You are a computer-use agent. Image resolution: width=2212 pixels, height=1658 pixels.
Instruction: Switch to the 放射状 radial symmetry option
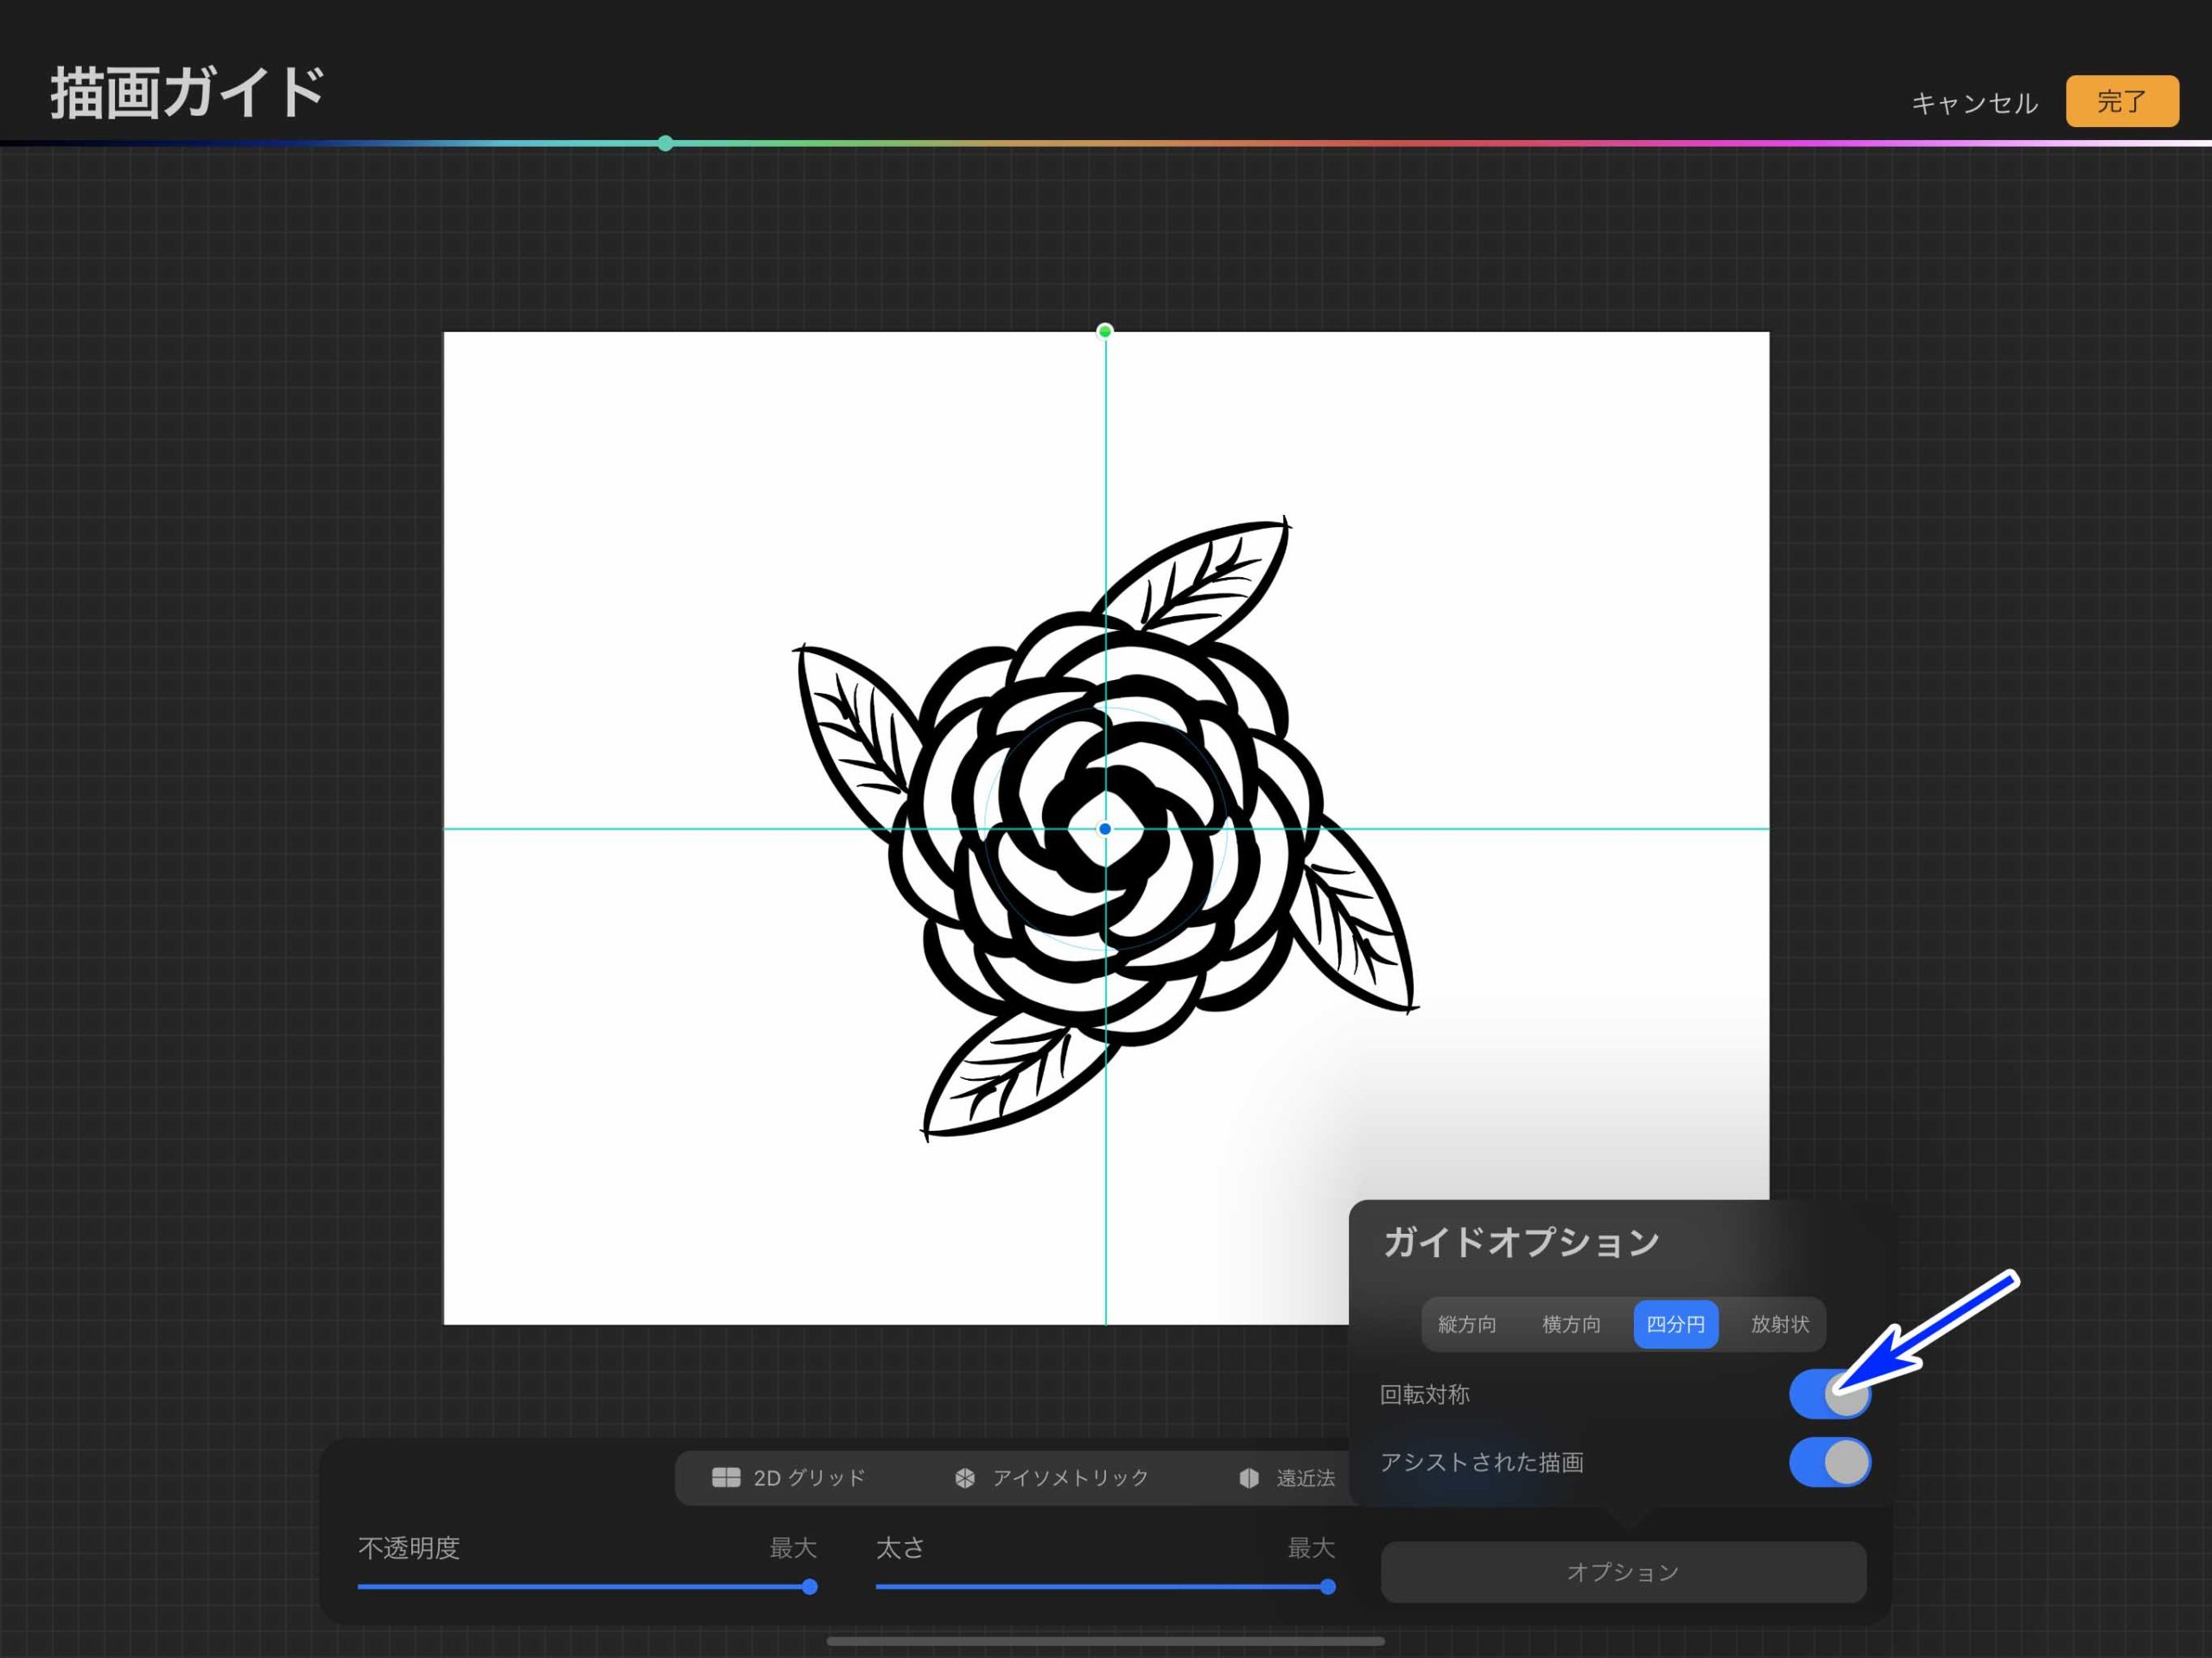(1779, 1323)
